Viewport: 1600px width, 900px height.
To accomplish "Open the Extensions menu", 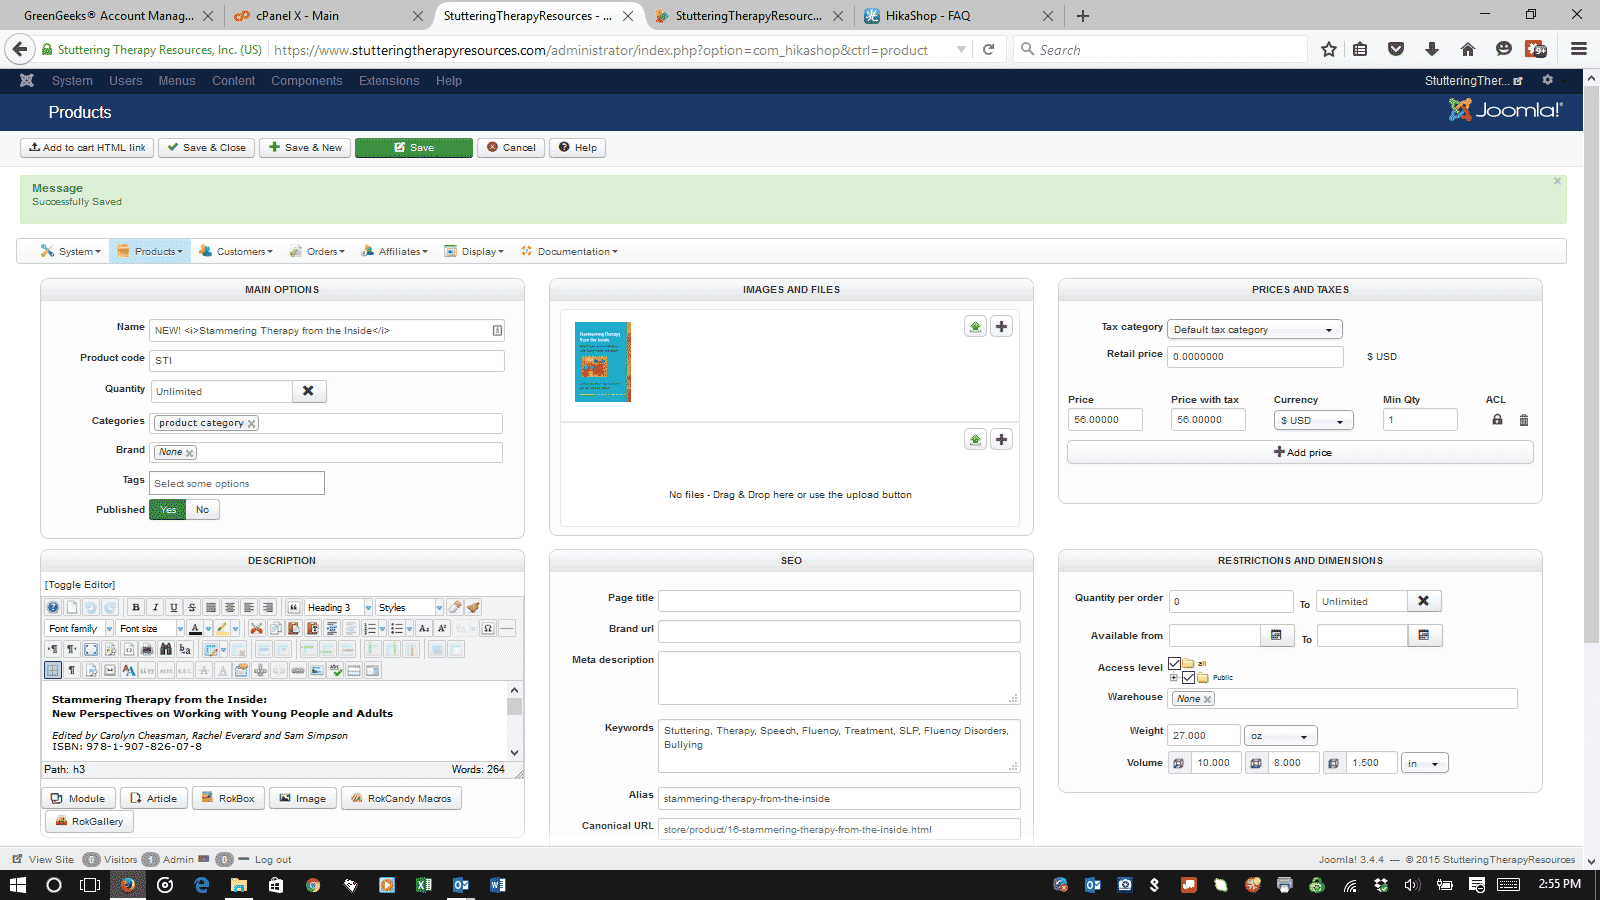I will pos(389,81).
